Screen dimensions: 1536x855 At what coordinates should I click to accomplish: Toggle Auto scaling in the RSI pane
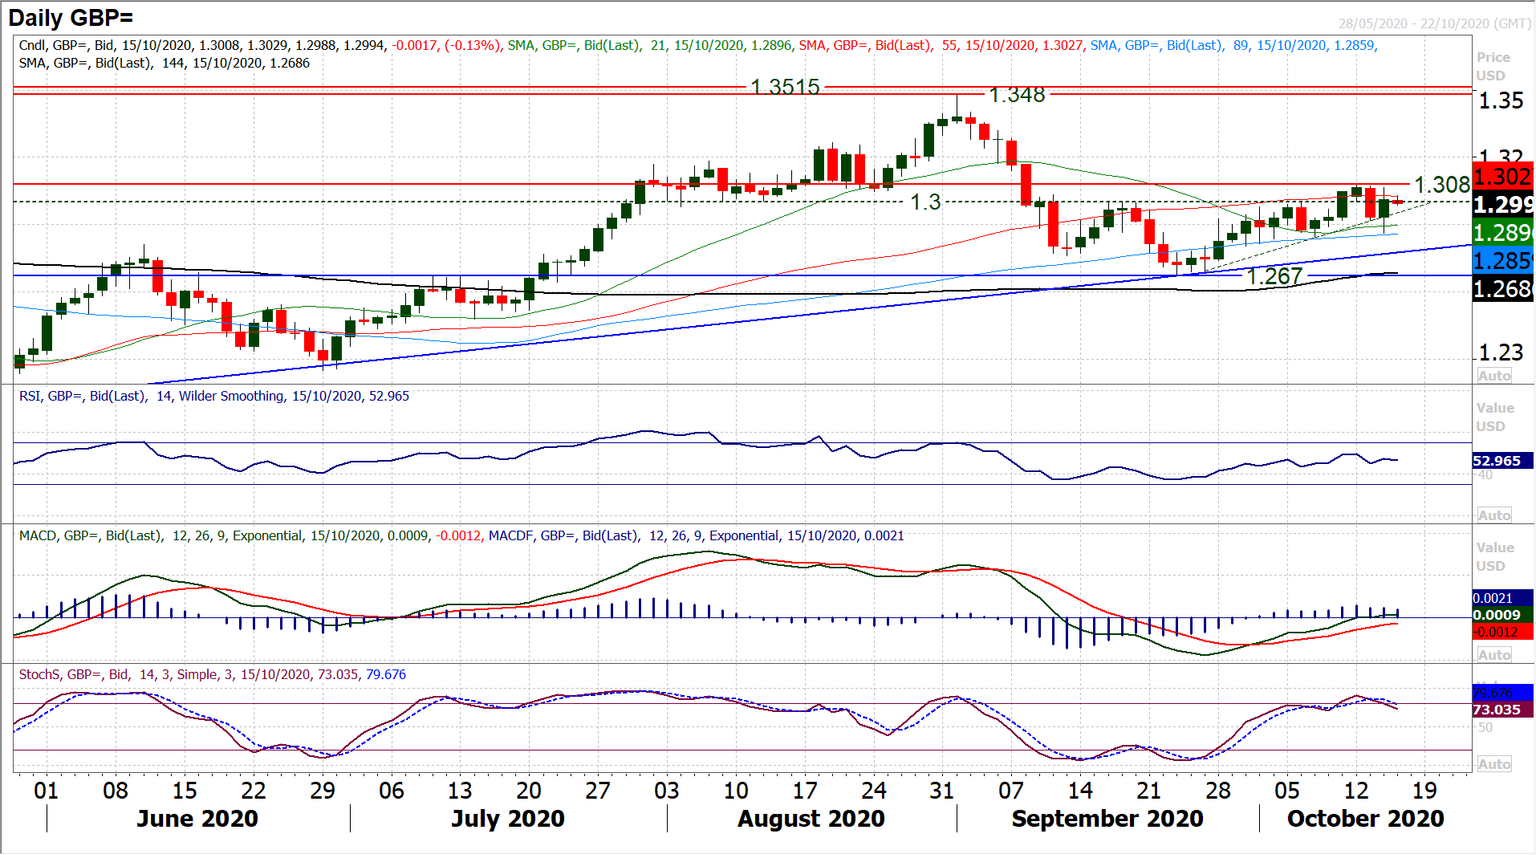(1492, 512)
